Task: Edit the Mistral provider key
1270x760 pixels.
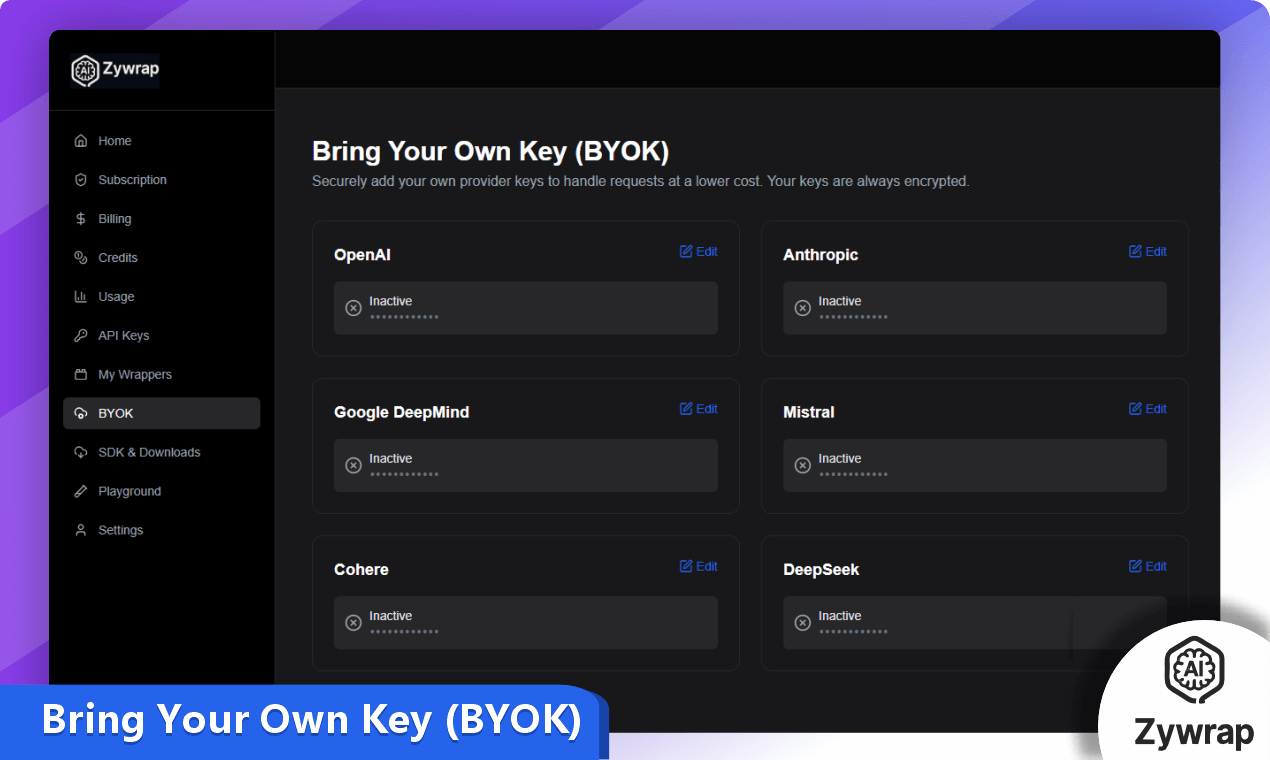Action: pos(1147,409)
